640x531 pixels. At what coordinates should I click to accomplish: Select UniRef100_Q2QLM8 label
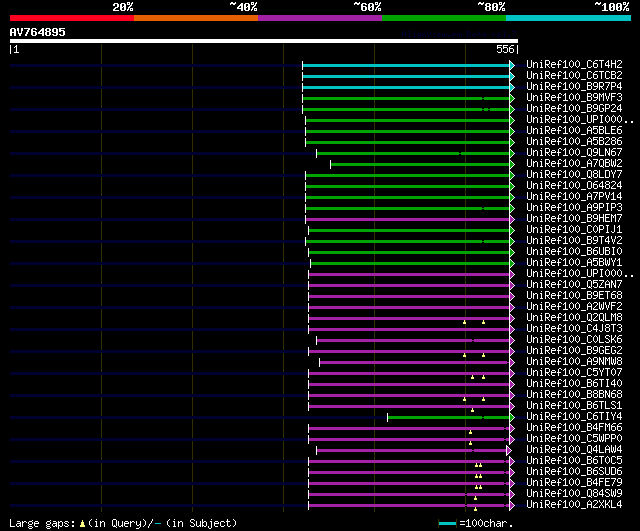coord(574,318)
